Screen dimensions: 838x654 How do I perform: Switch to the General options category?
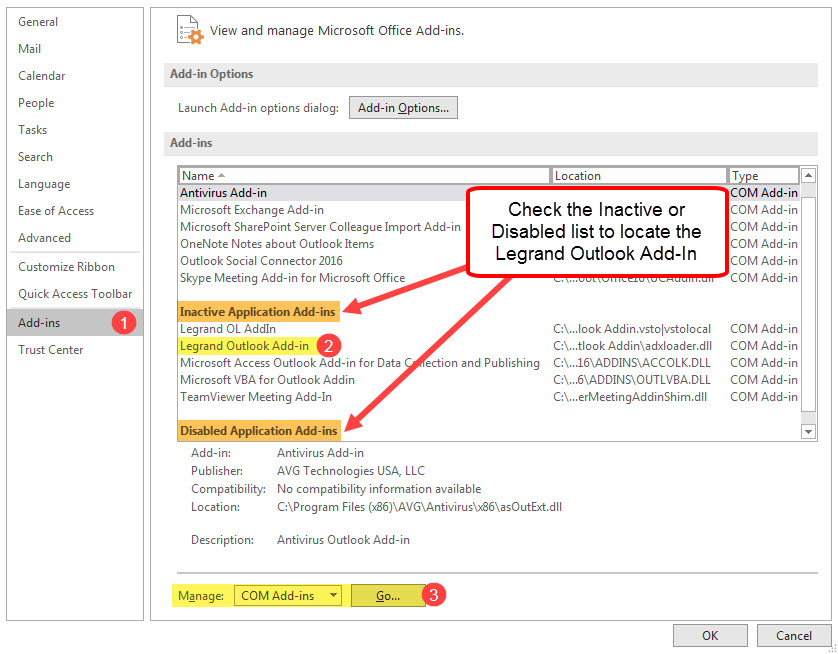tap(38, 22)
